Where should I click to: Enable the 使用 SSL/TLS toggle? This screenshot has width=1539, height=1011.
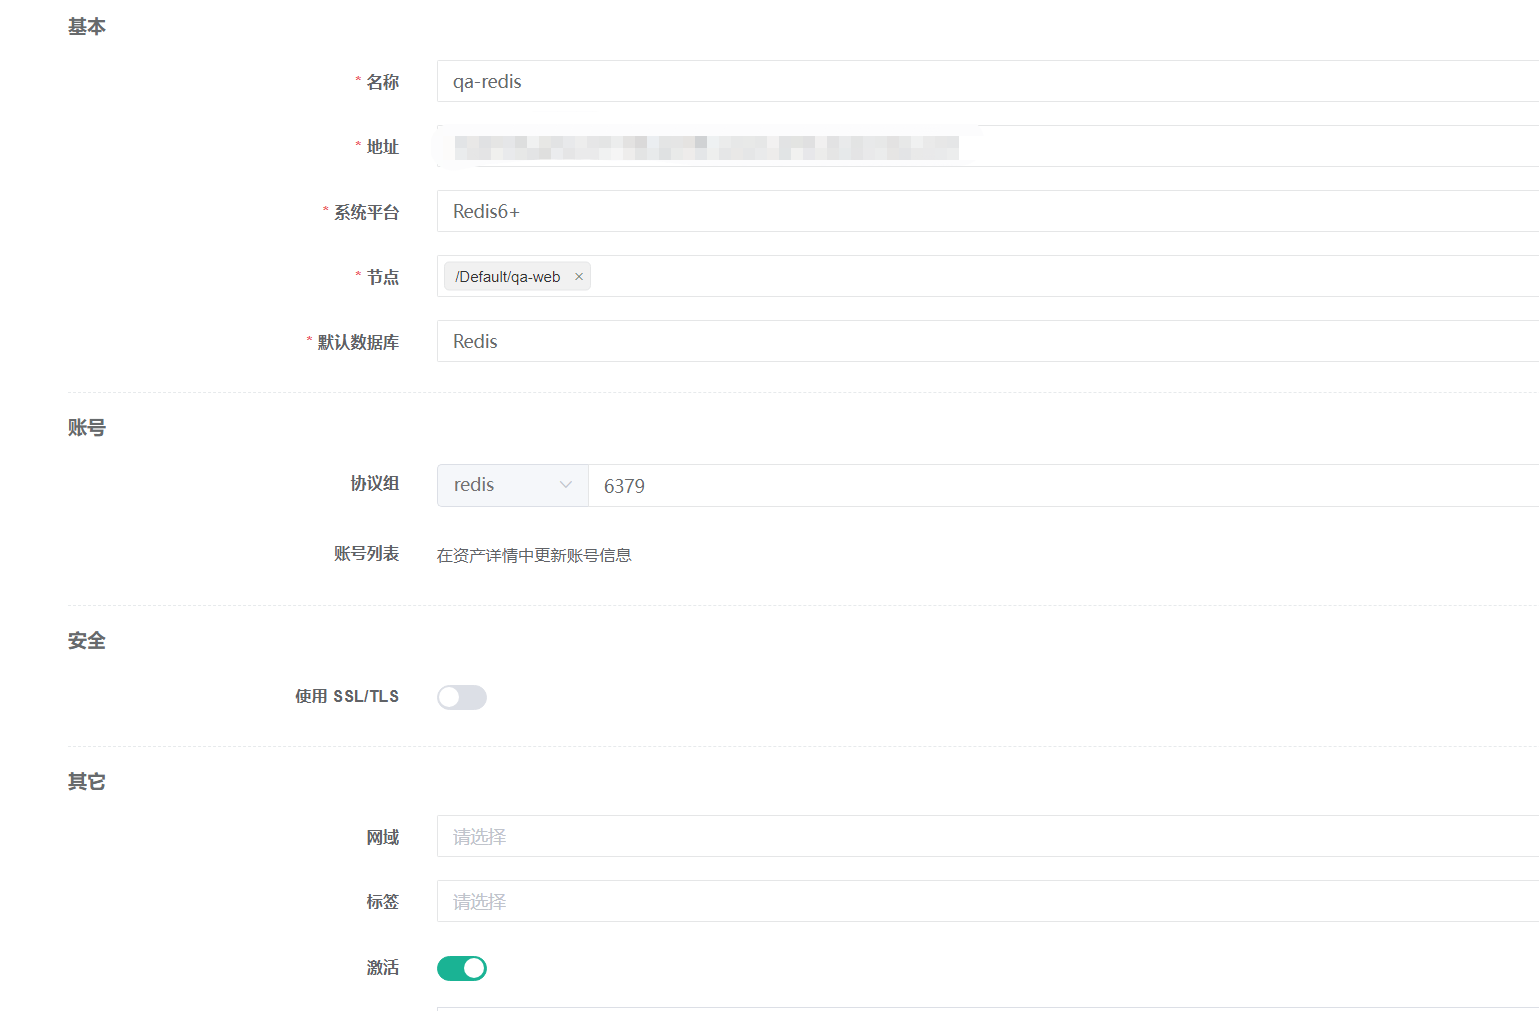tap(461, 697)
